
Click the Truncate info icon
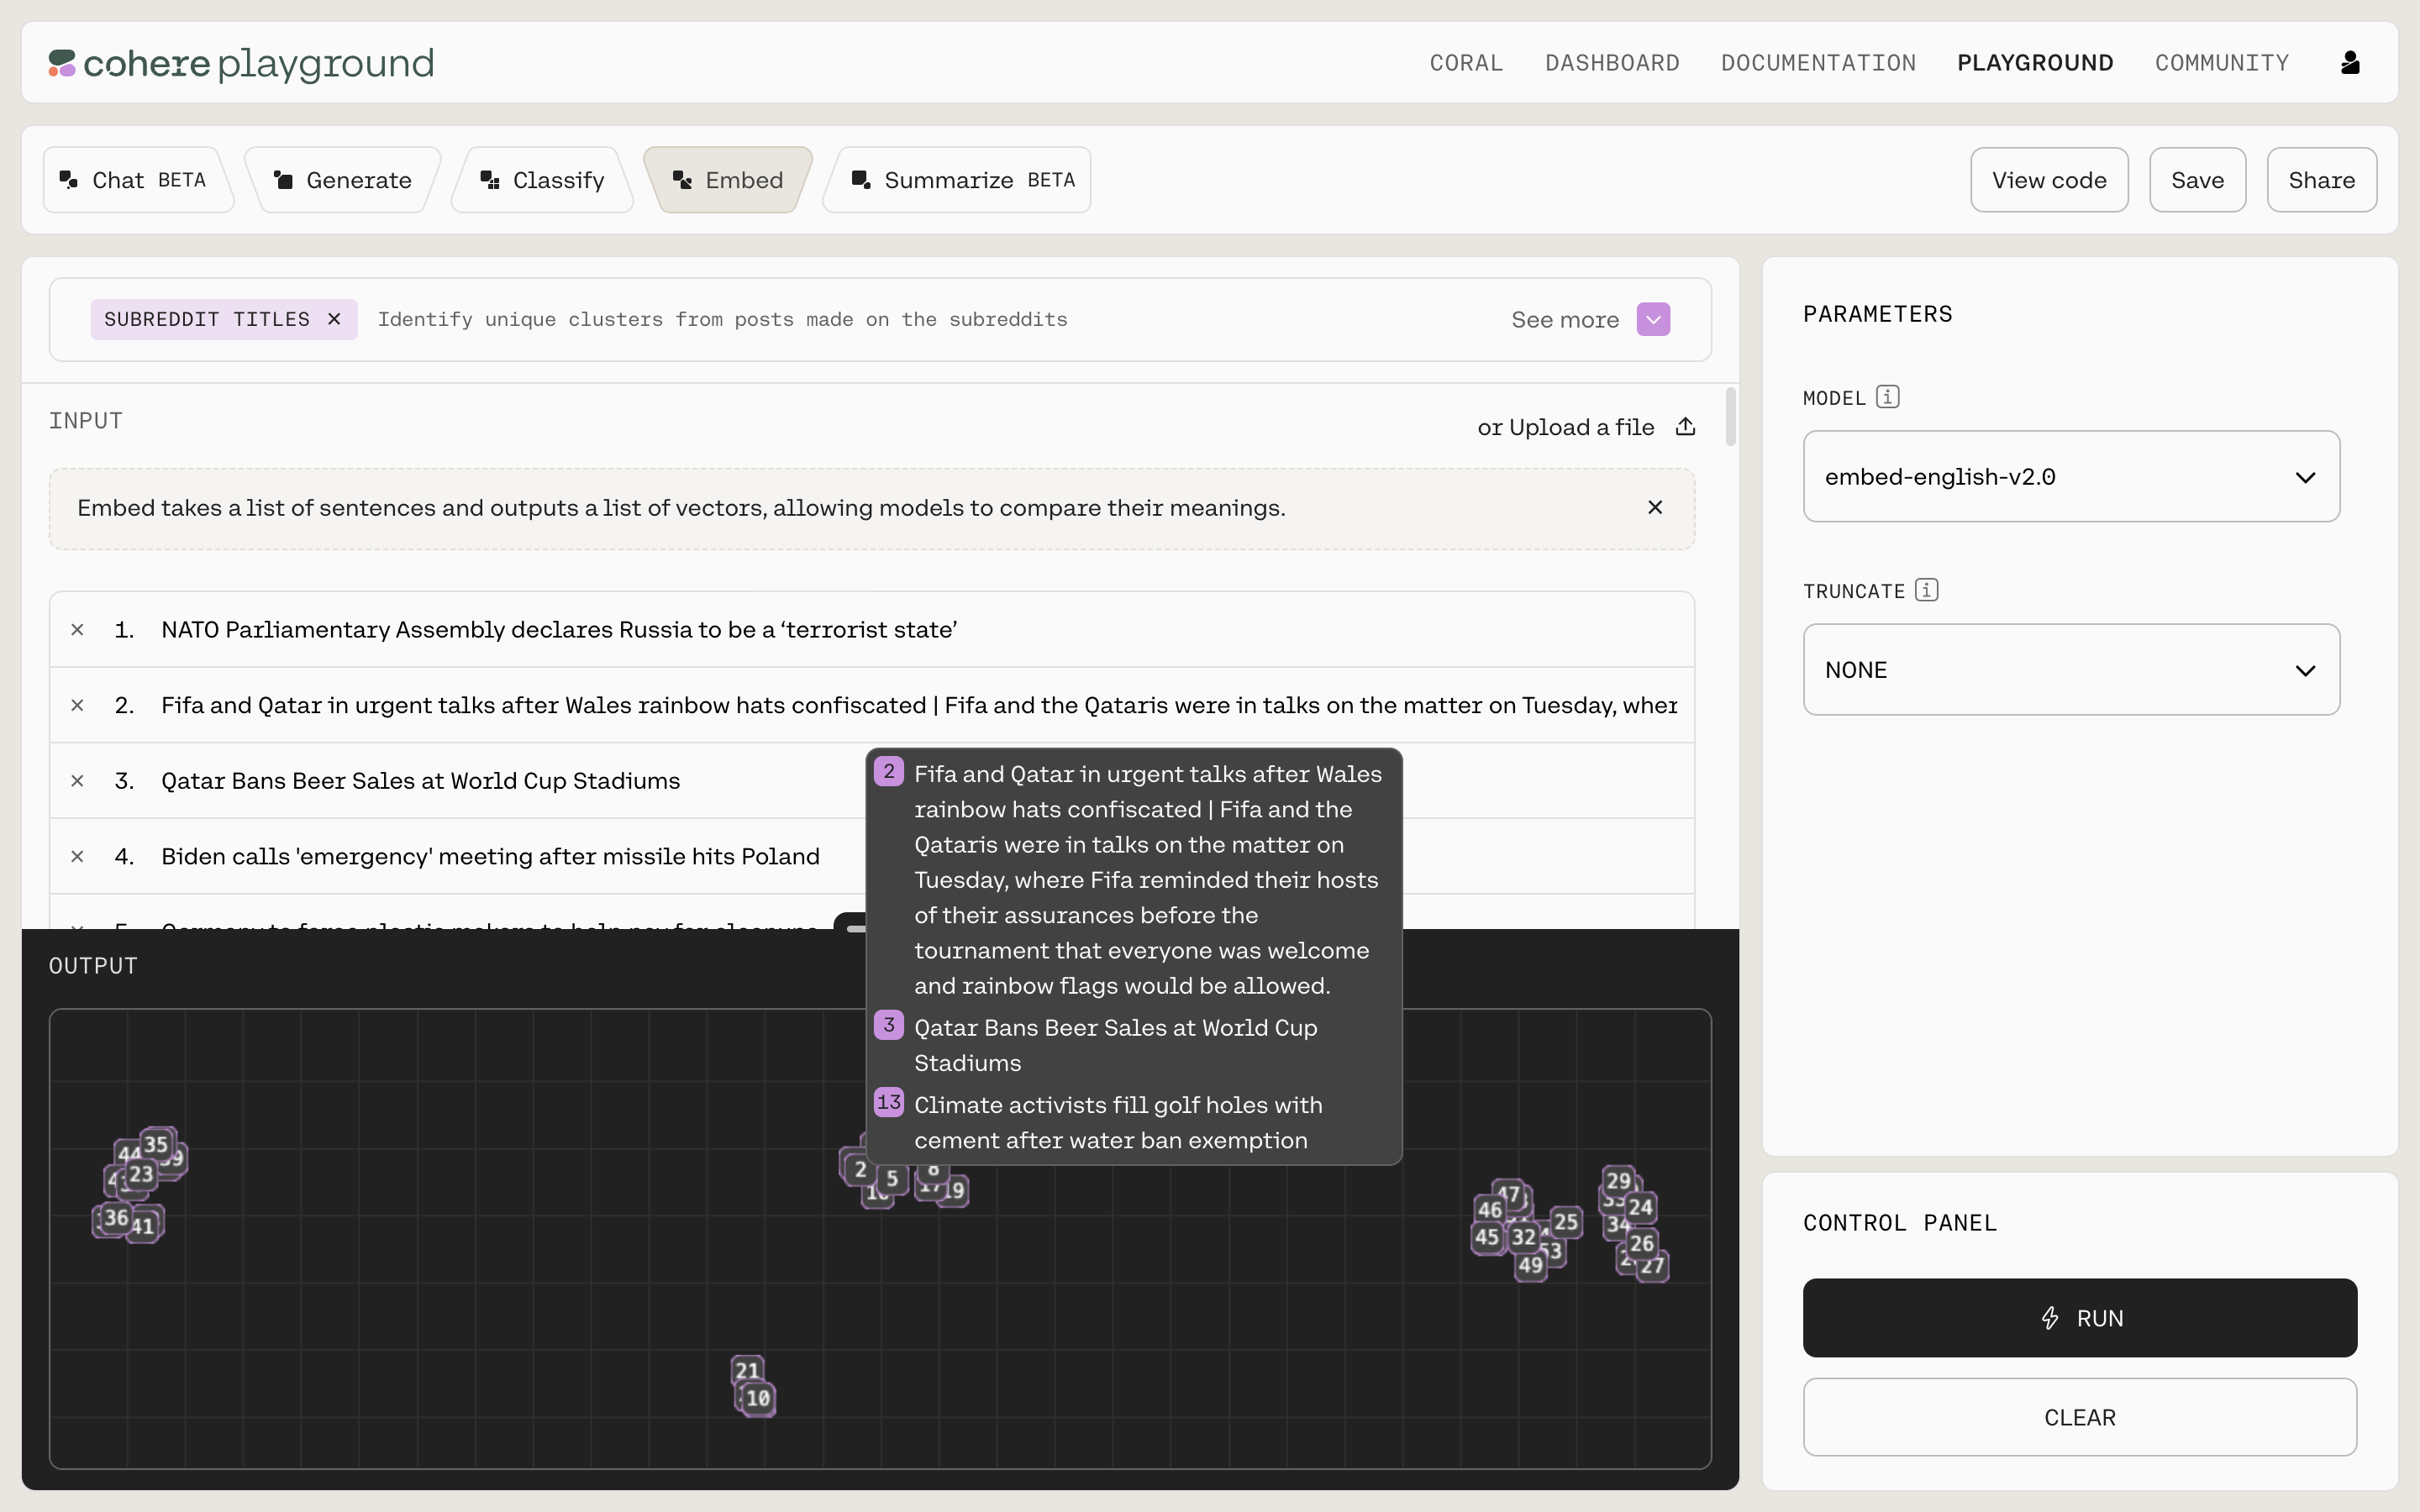1926,590
